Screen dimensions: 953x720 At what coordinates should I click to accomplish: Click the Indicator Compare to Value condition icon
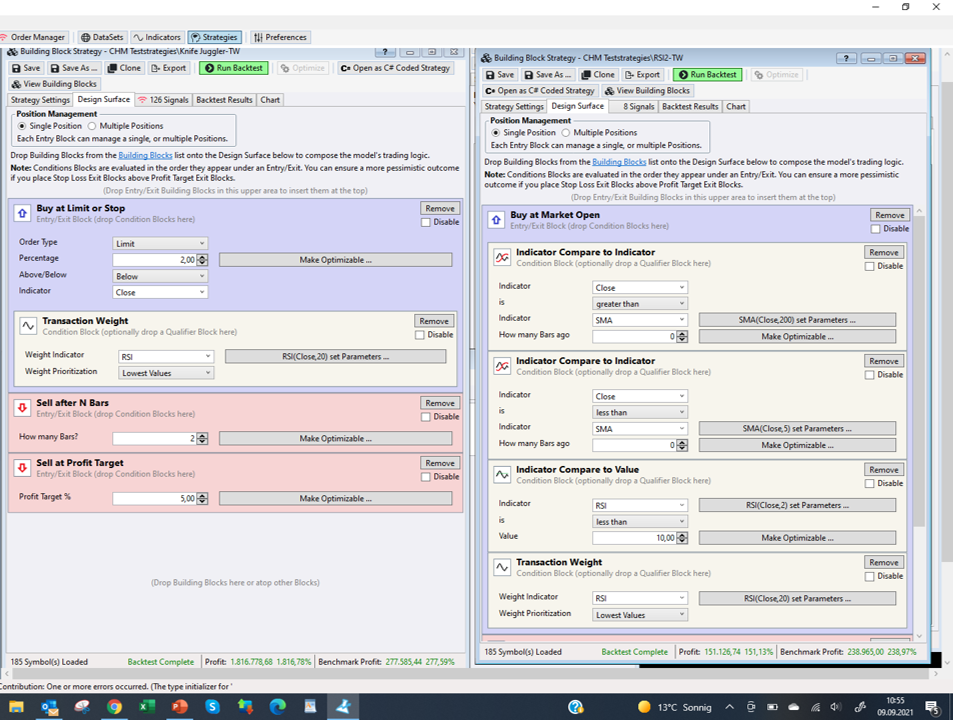click(x=502, y=475)
